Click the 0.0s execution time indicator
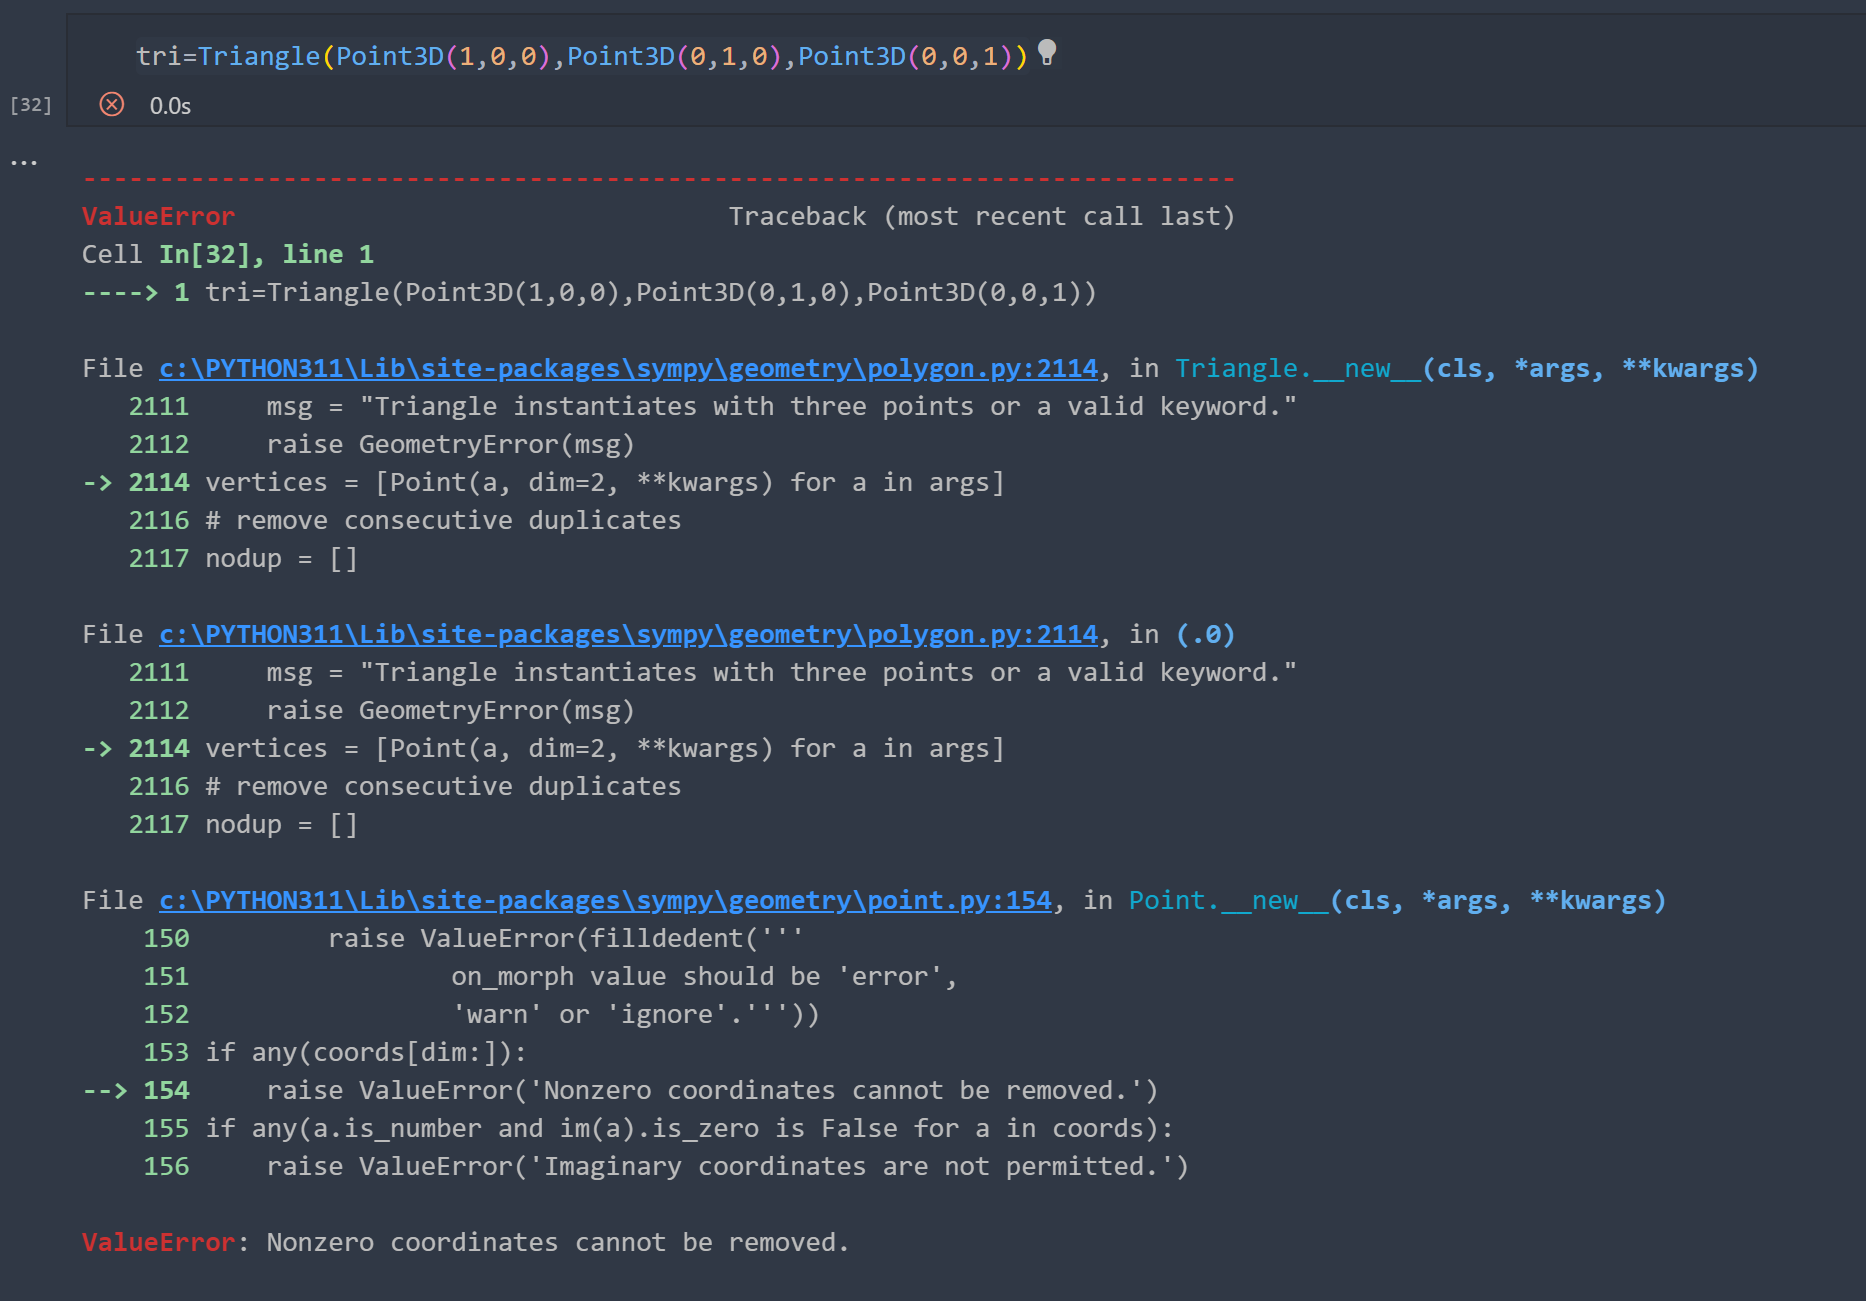The image size is (1866, 1301). (x=169, y=104)
